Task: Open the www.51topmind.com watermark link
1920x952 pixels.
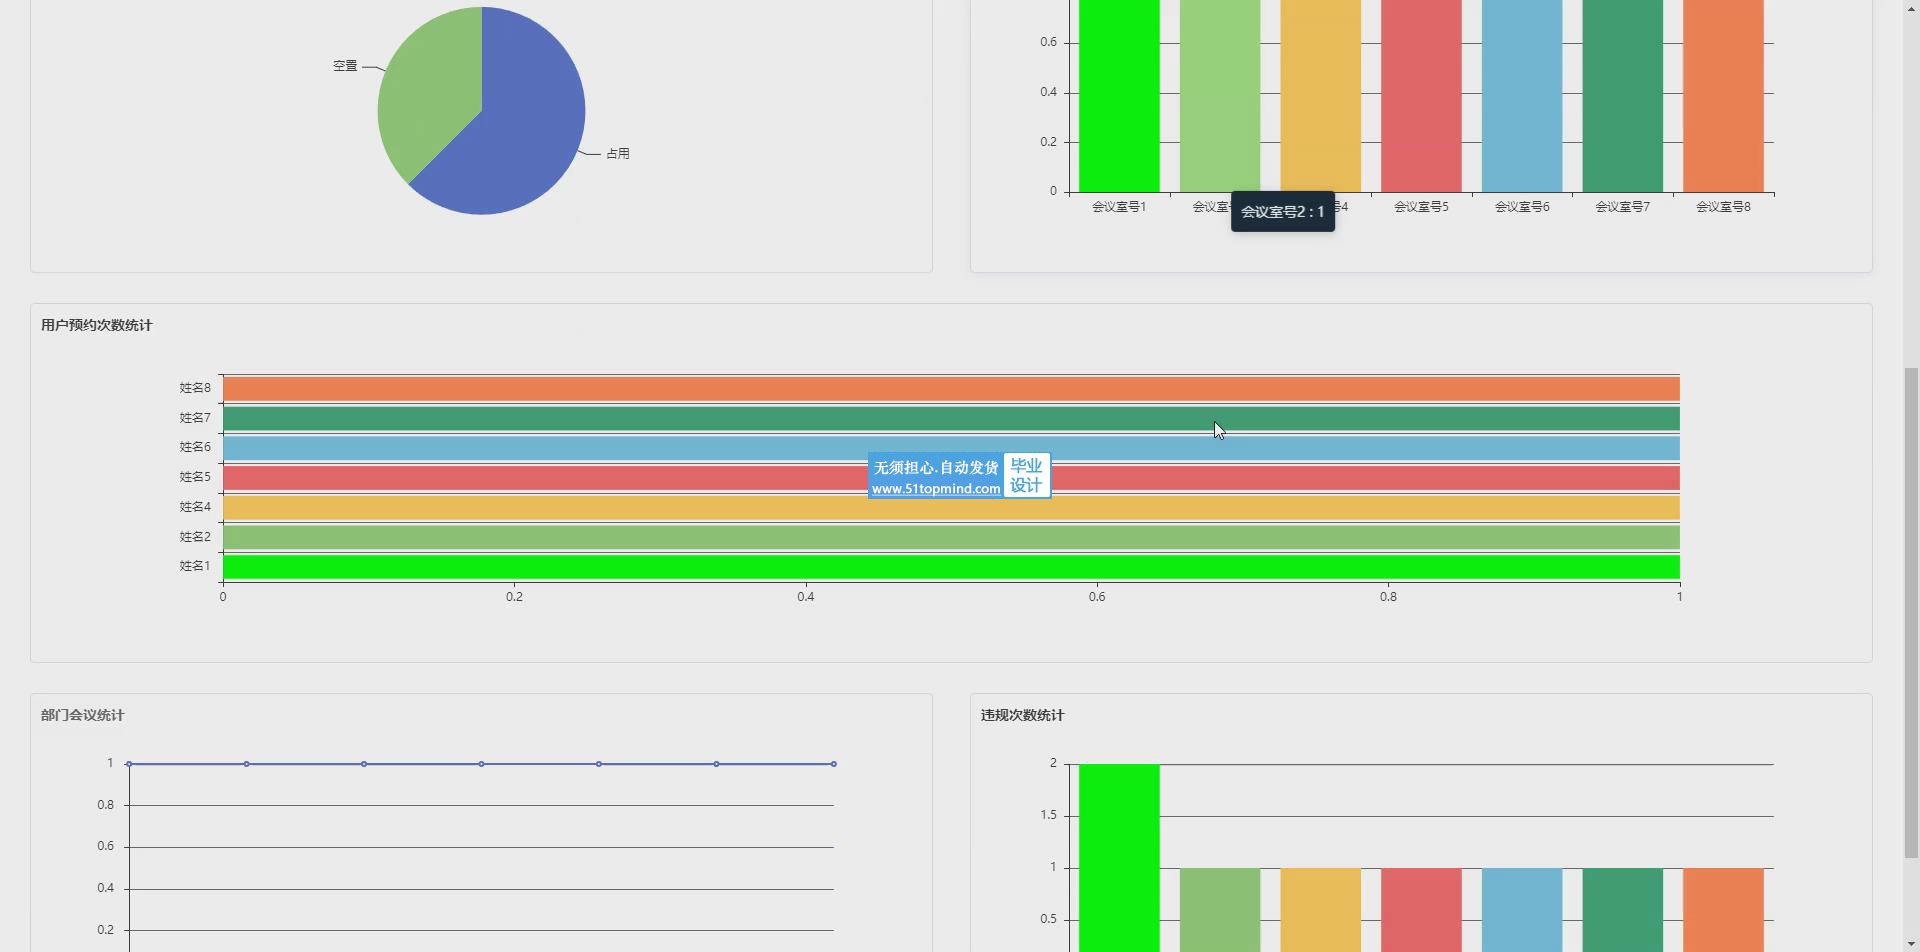Action: click(935, 489)
